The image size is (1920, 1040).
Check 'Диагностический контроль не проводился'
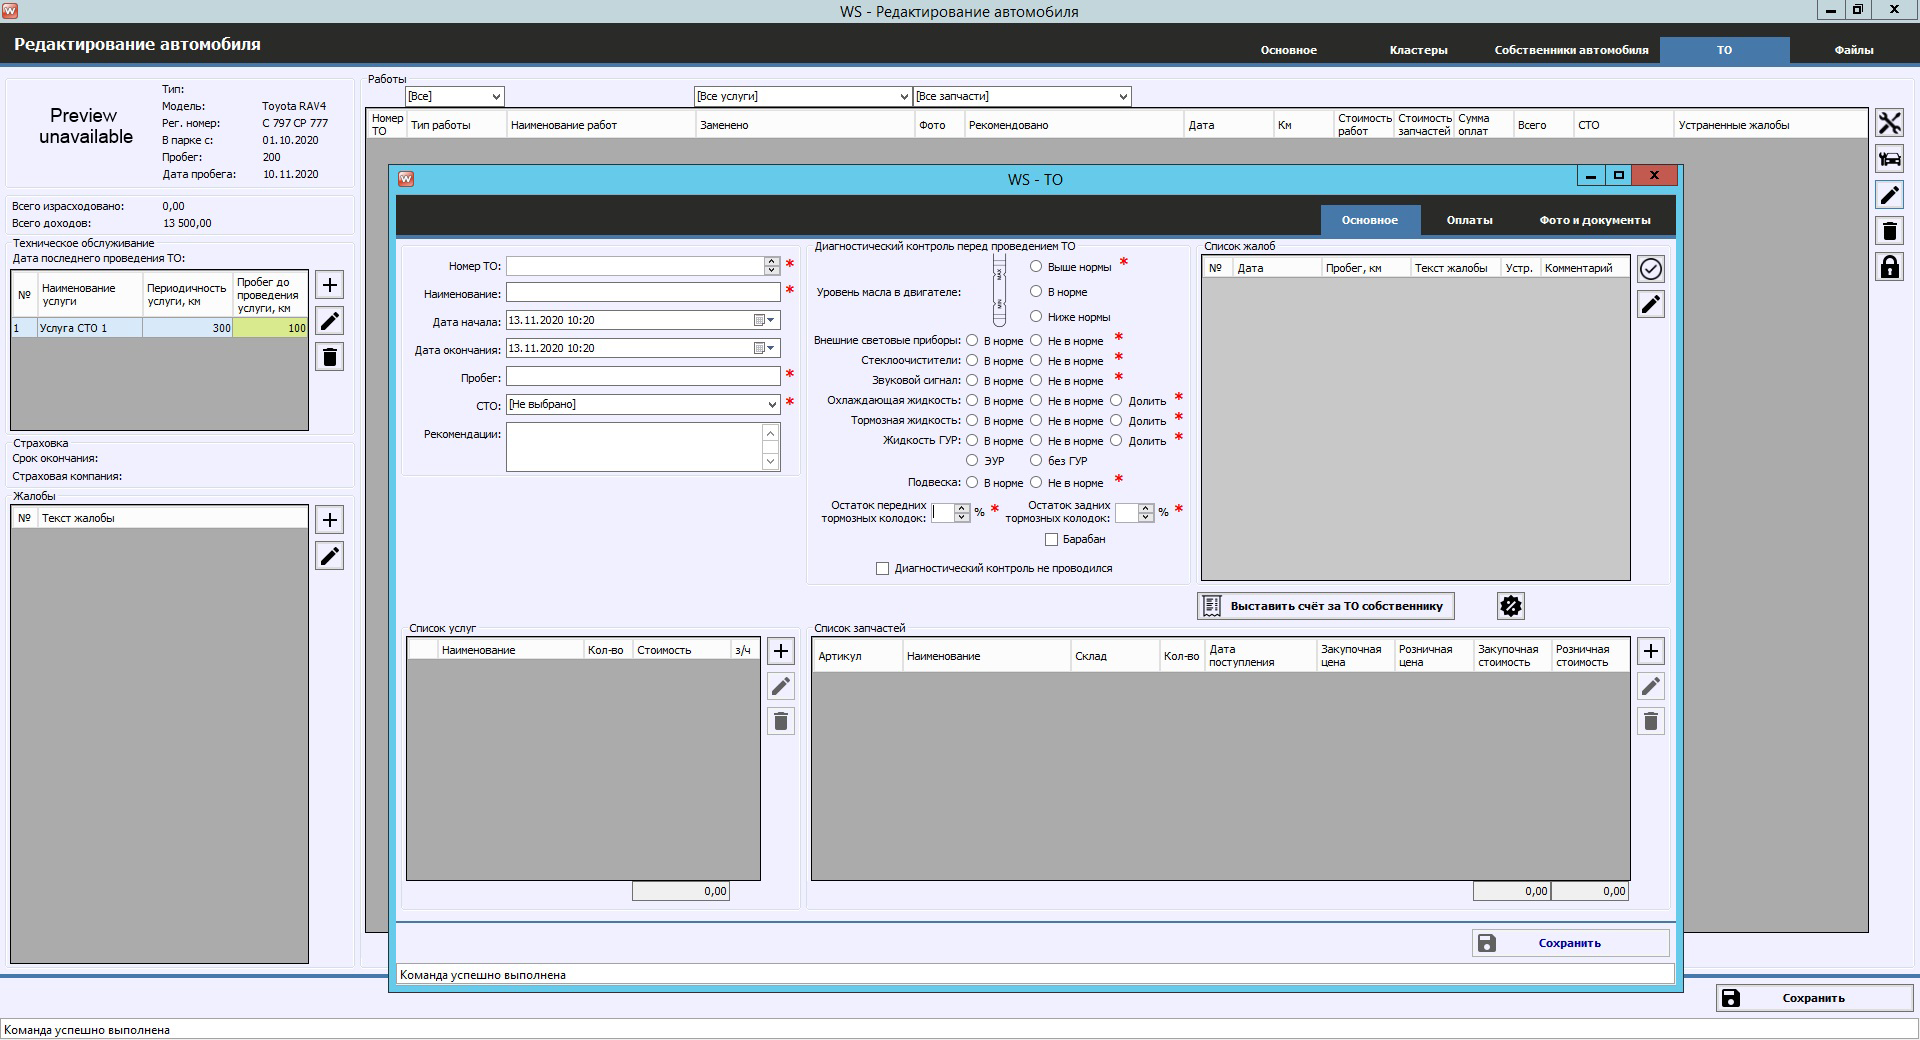tap(882, 569)
